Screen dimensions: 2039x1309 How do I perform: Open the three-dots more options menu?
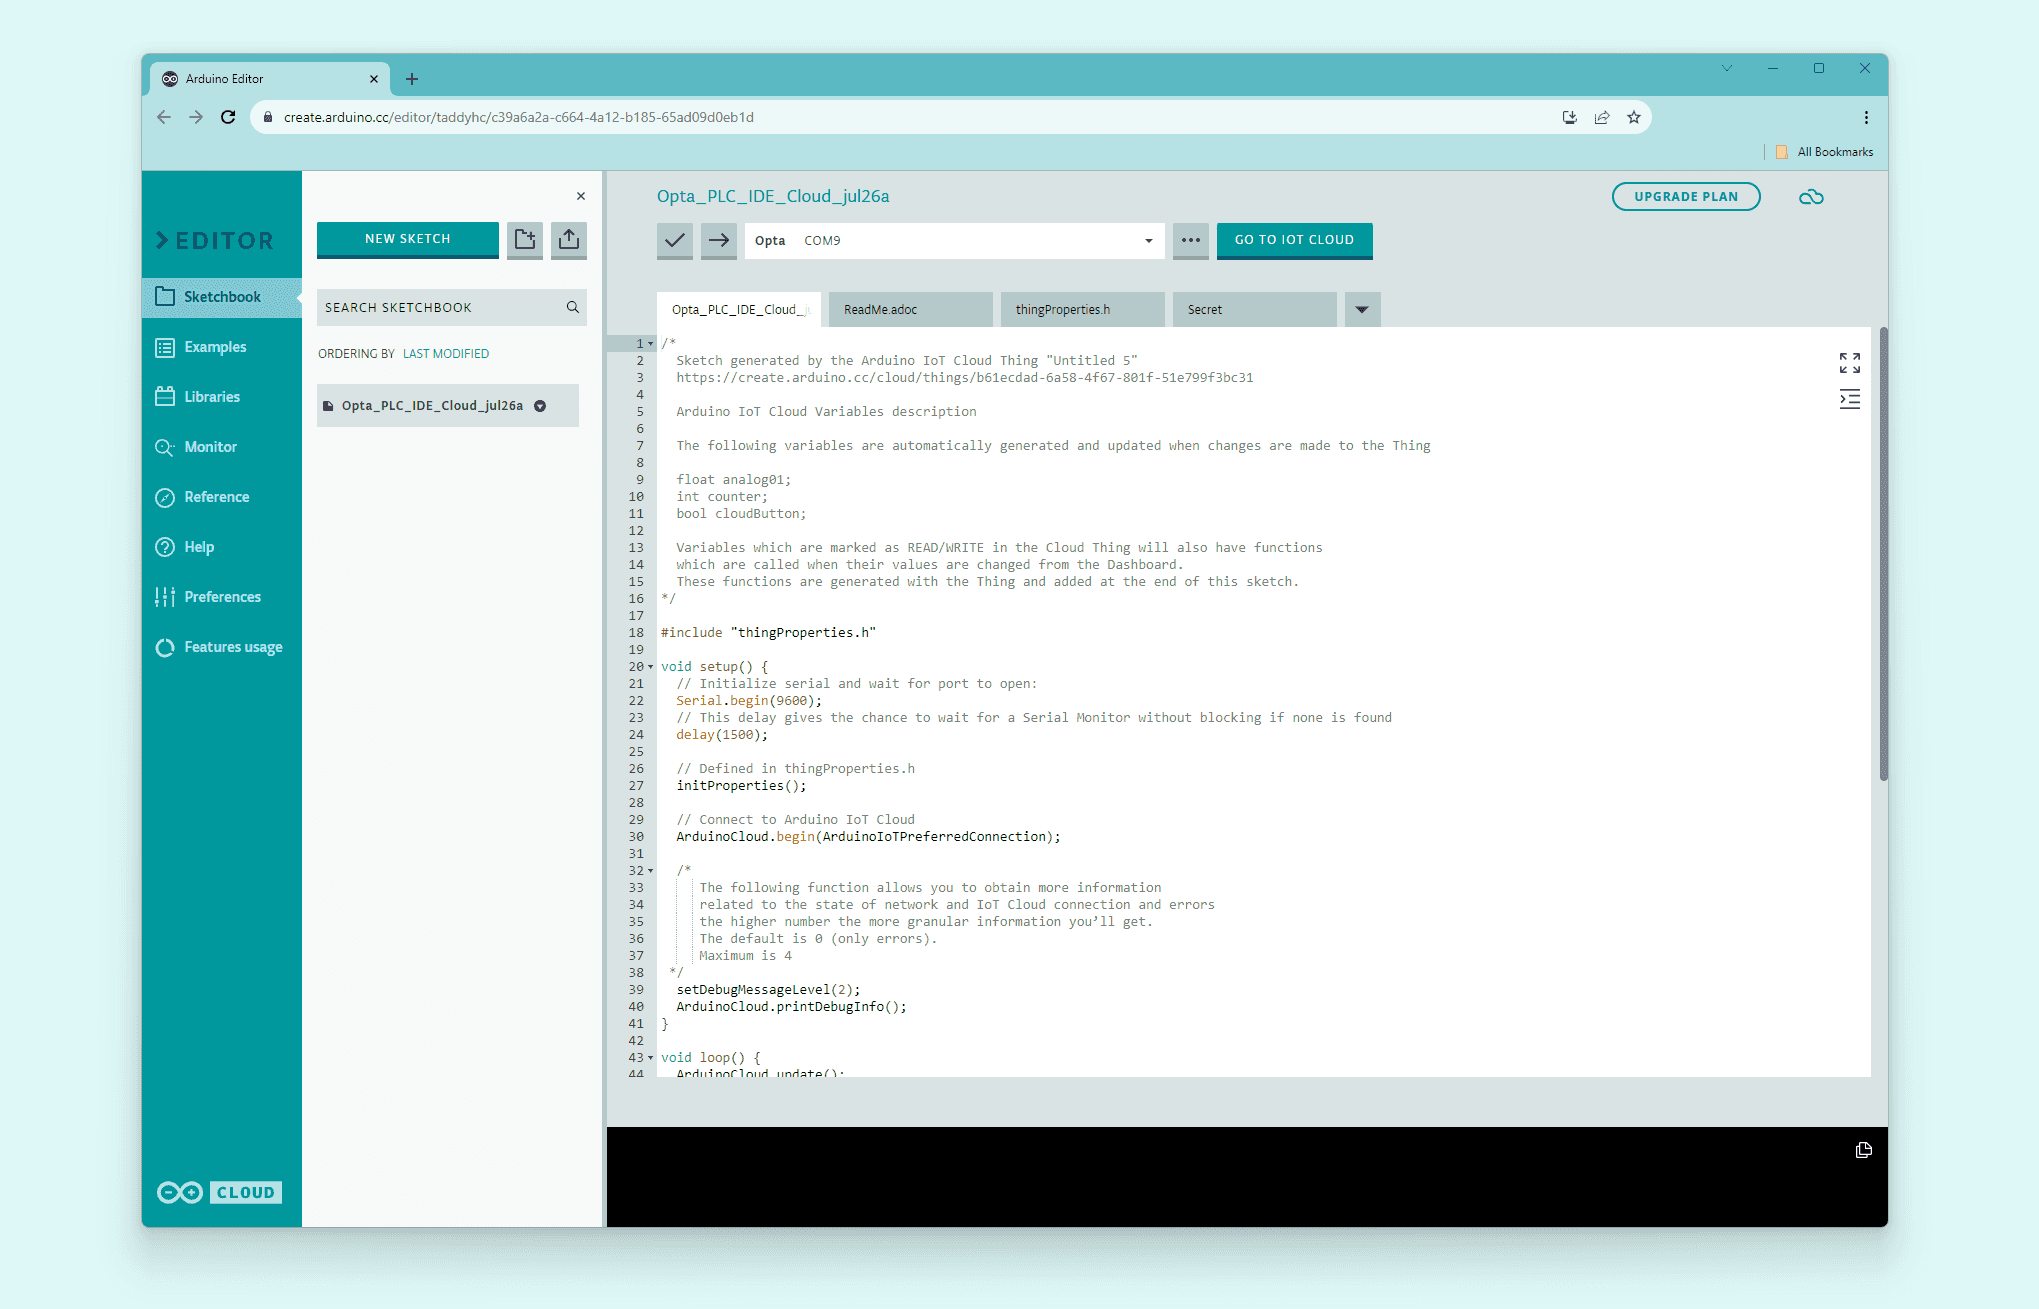pyautogui.click(x=1190, y=240)
